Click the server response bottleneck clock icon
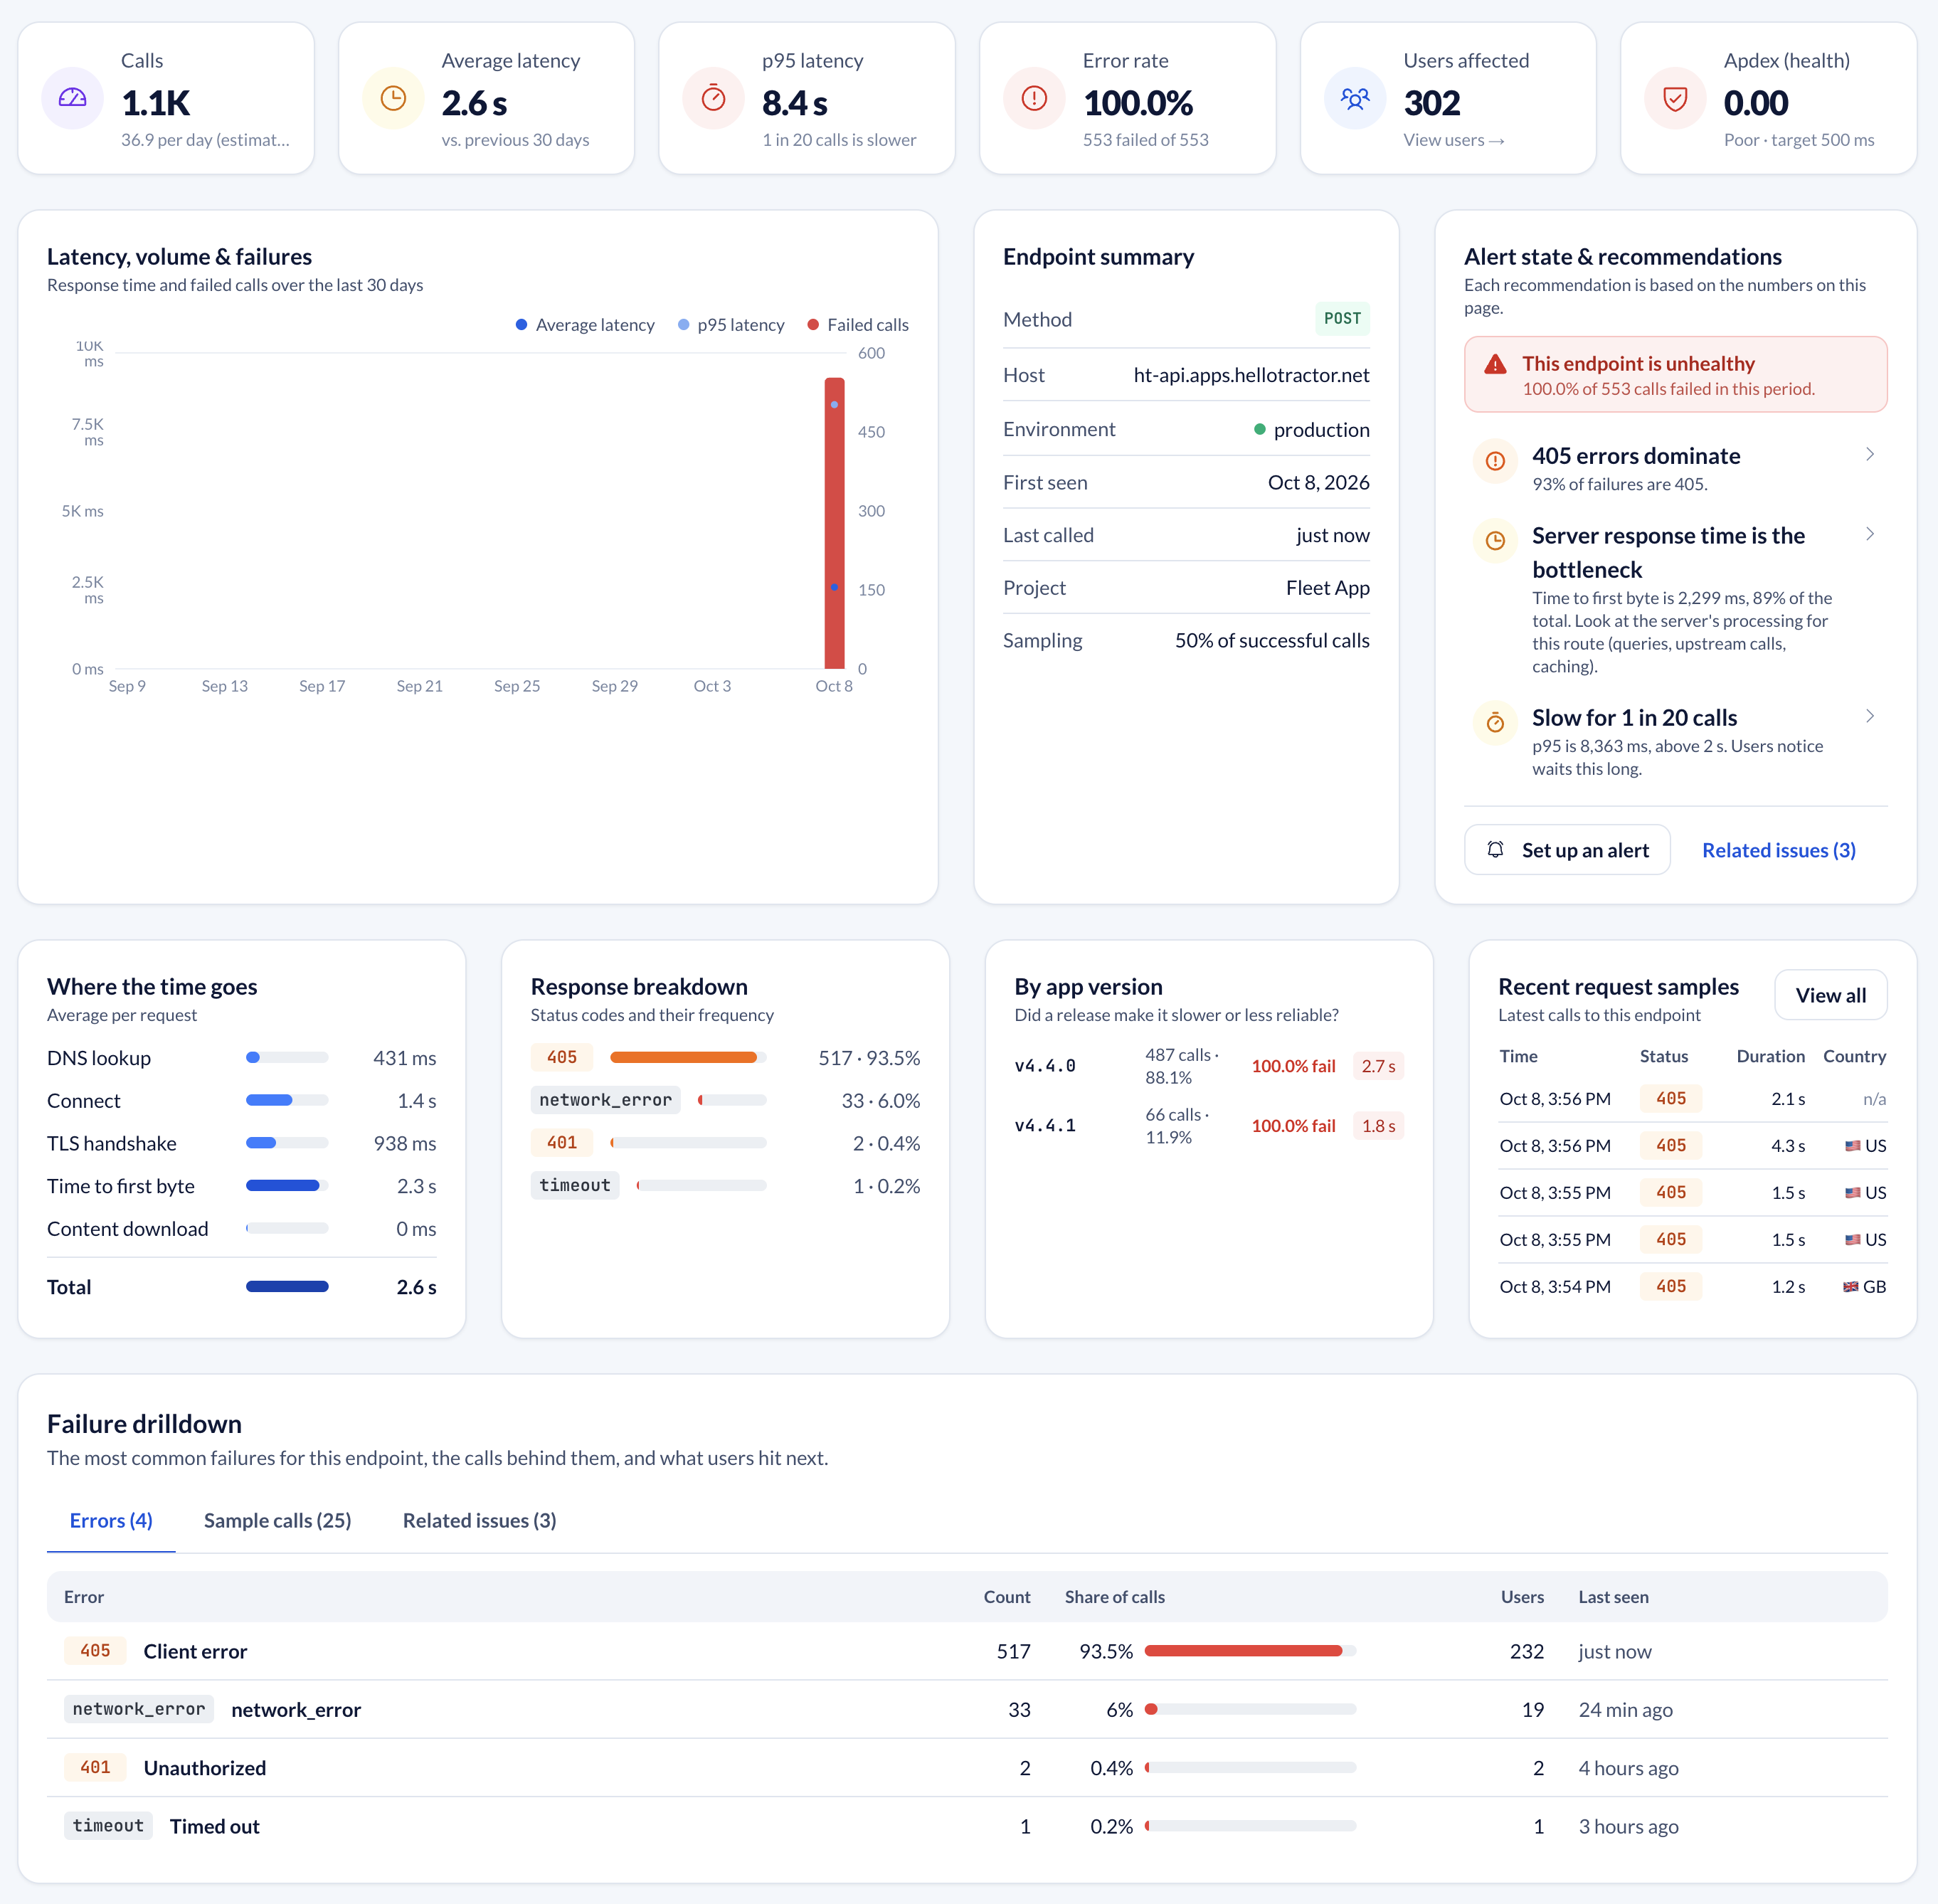 [x=1495, y=541]
